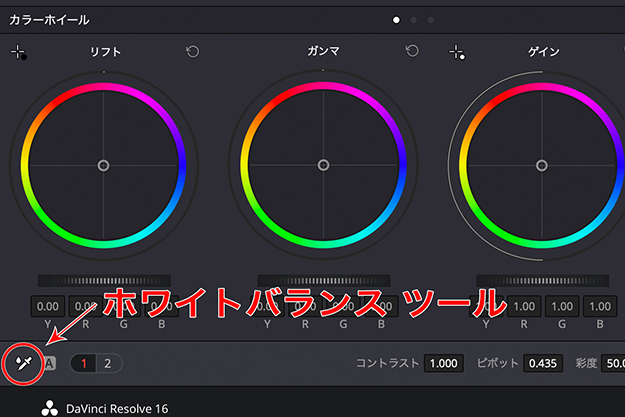Reset the Lift (リフト) color wheel

(193, 51)
